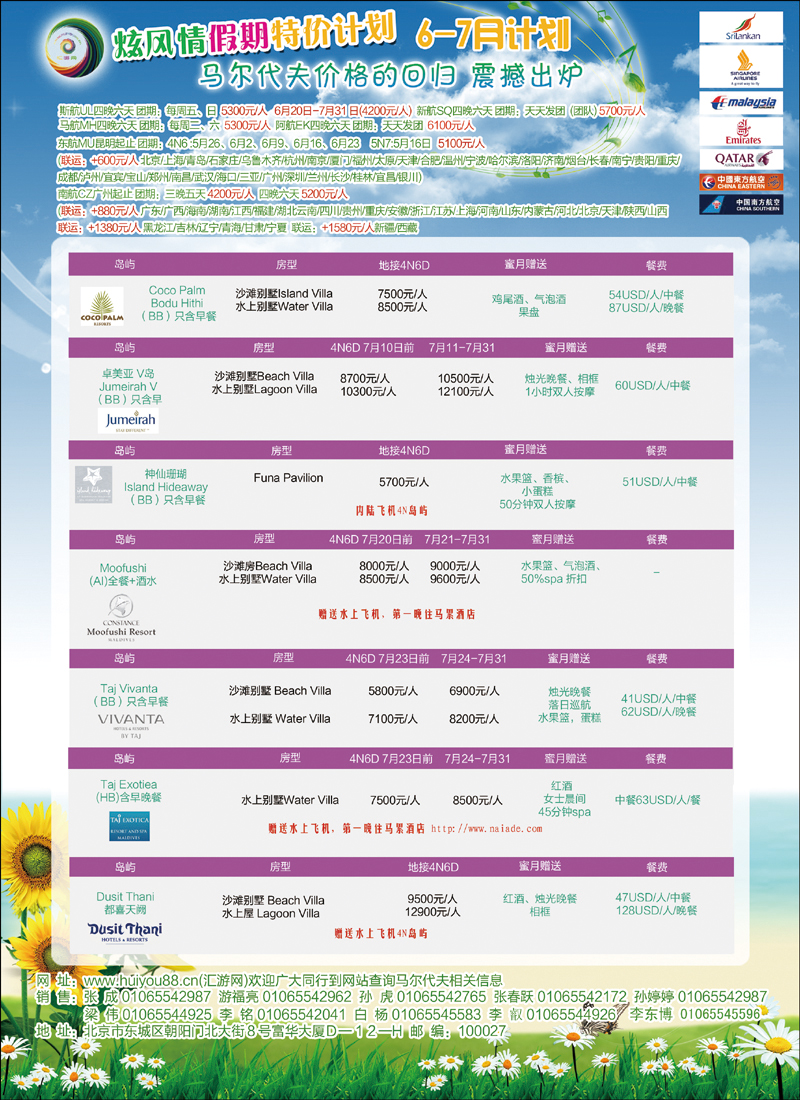Select room type "沙滩房Beach Villa"
This screenshot has width=800, height=1100.
coord(268,566)
